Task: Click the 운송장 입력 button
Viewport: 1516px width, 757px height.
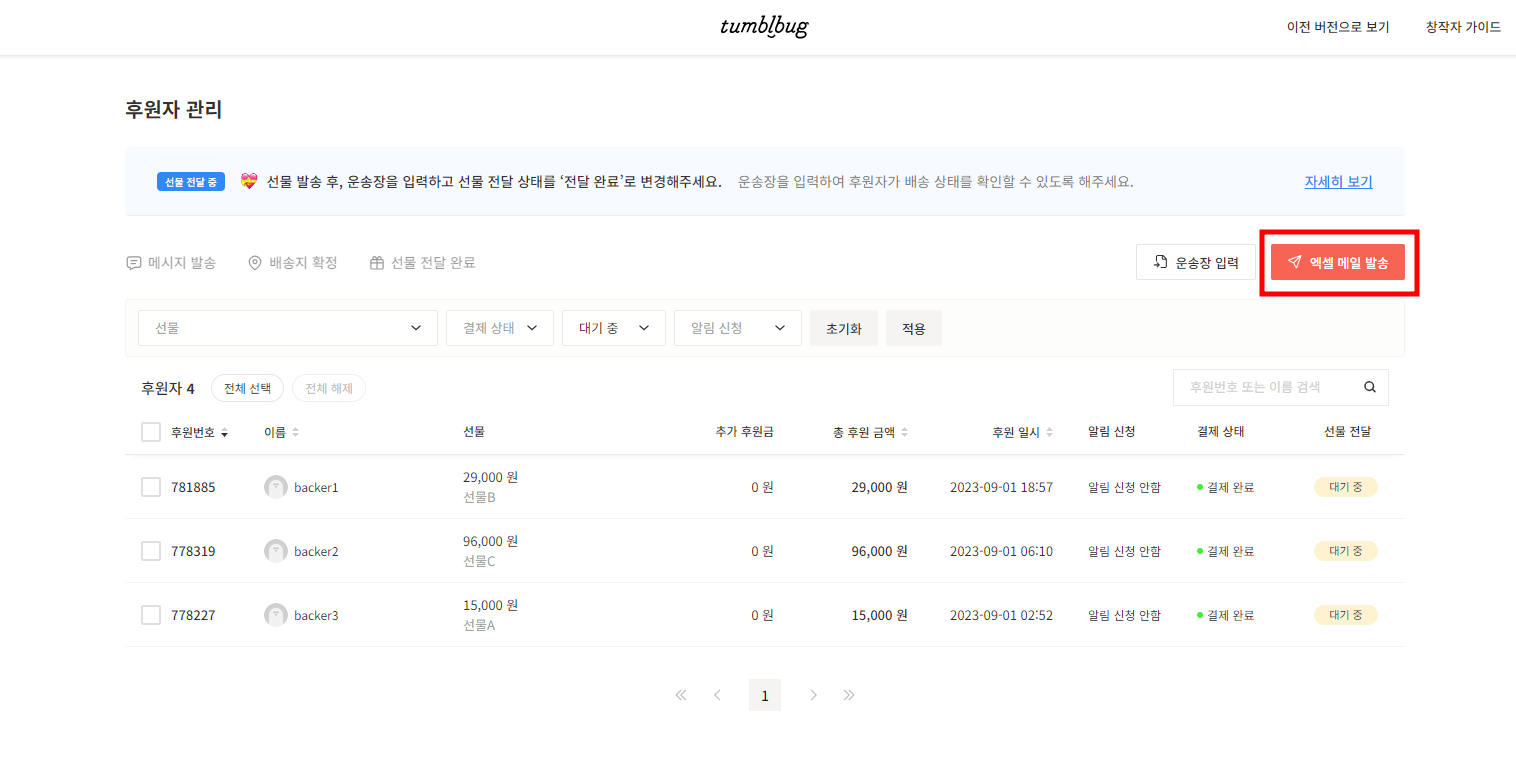Action: click(1196, 262)
